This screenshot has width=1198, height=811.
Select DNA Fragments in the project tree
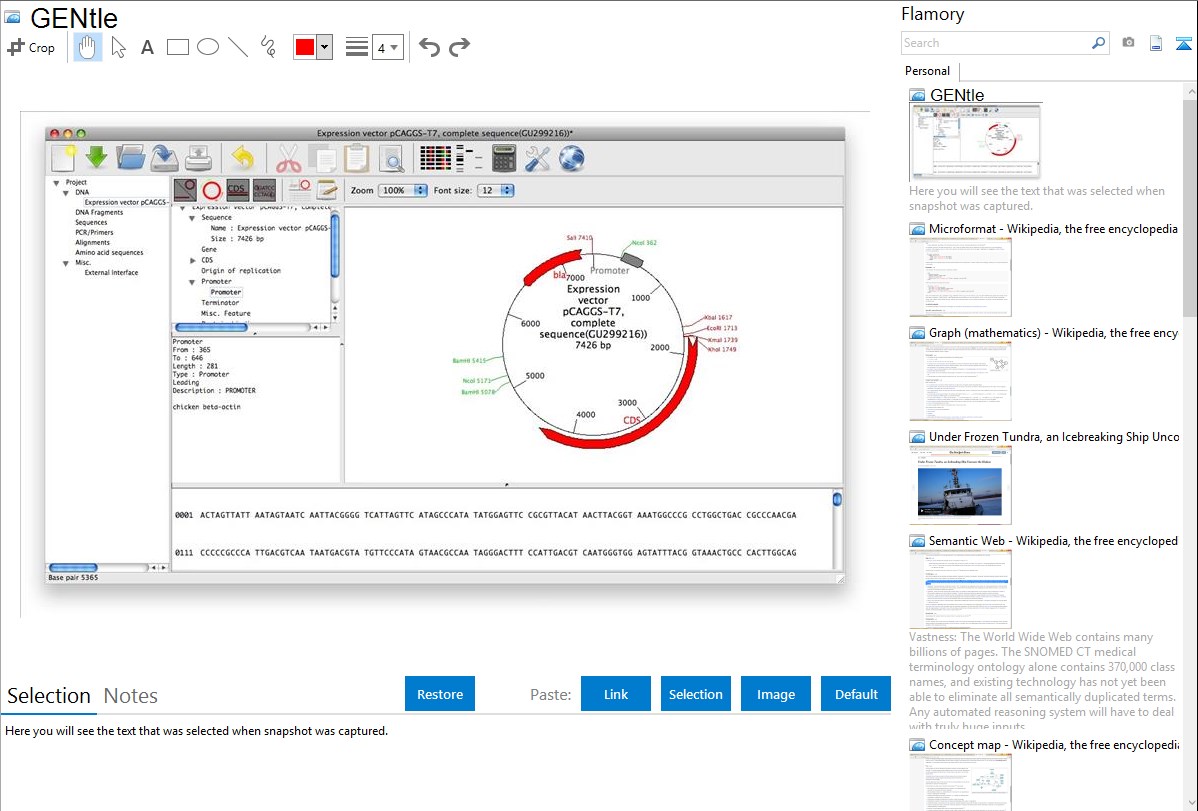pos(99,212)
